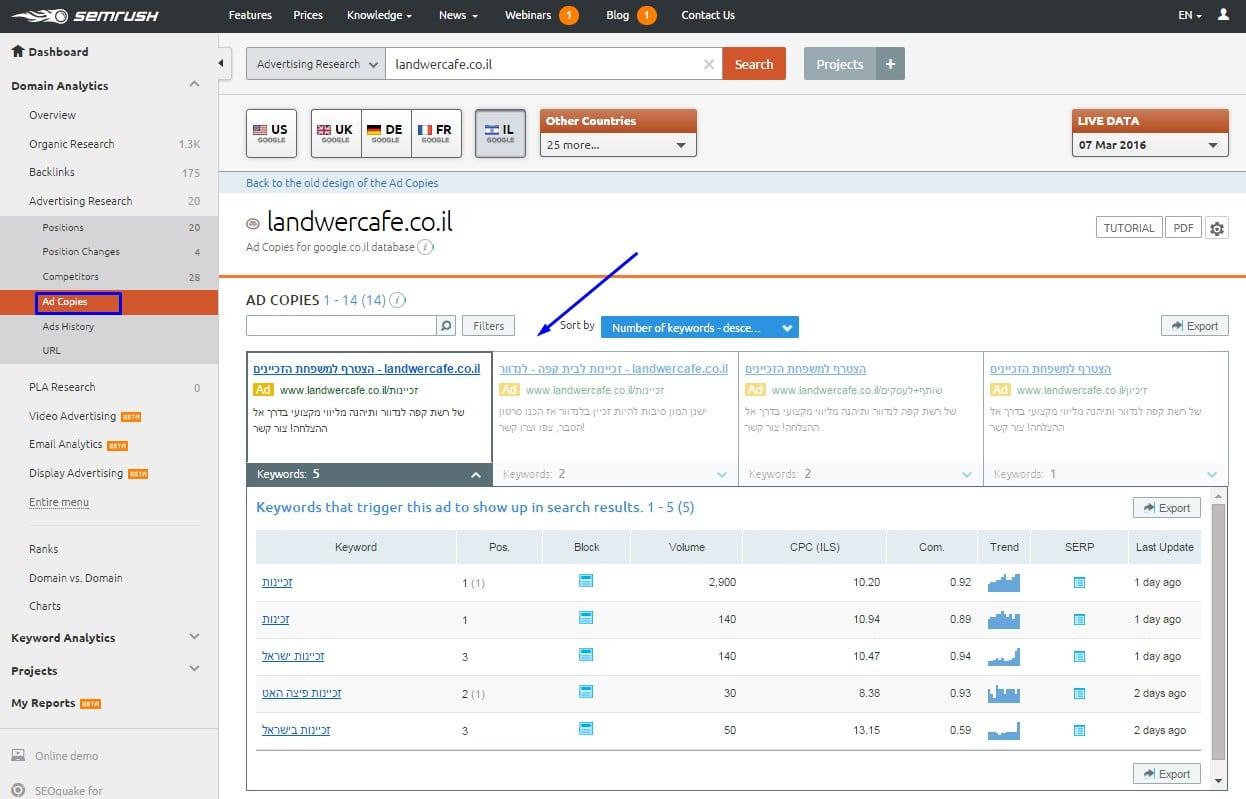View SERP snapshot for the 13.15 CPC row
1246x799 pixels.
1079,730
